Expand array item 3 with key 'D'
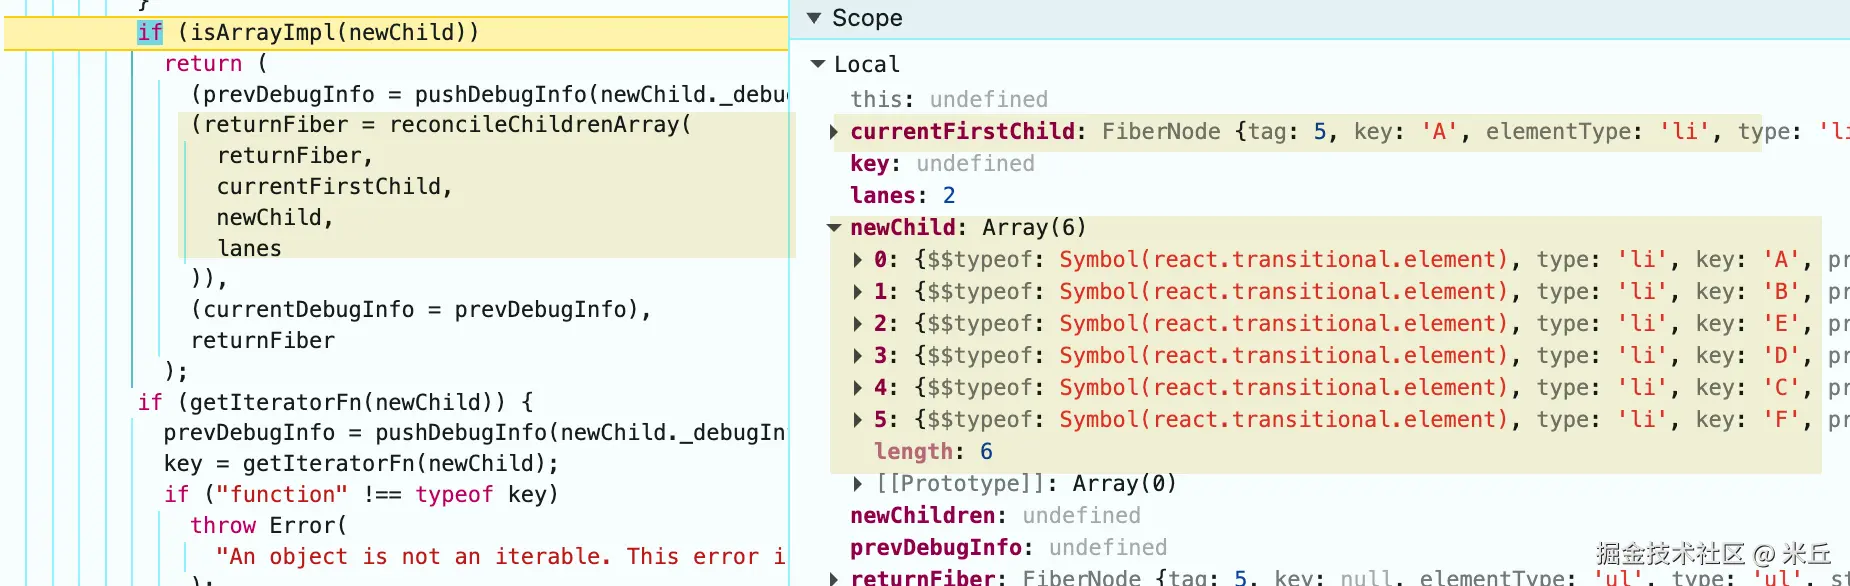 coord(858,356)
